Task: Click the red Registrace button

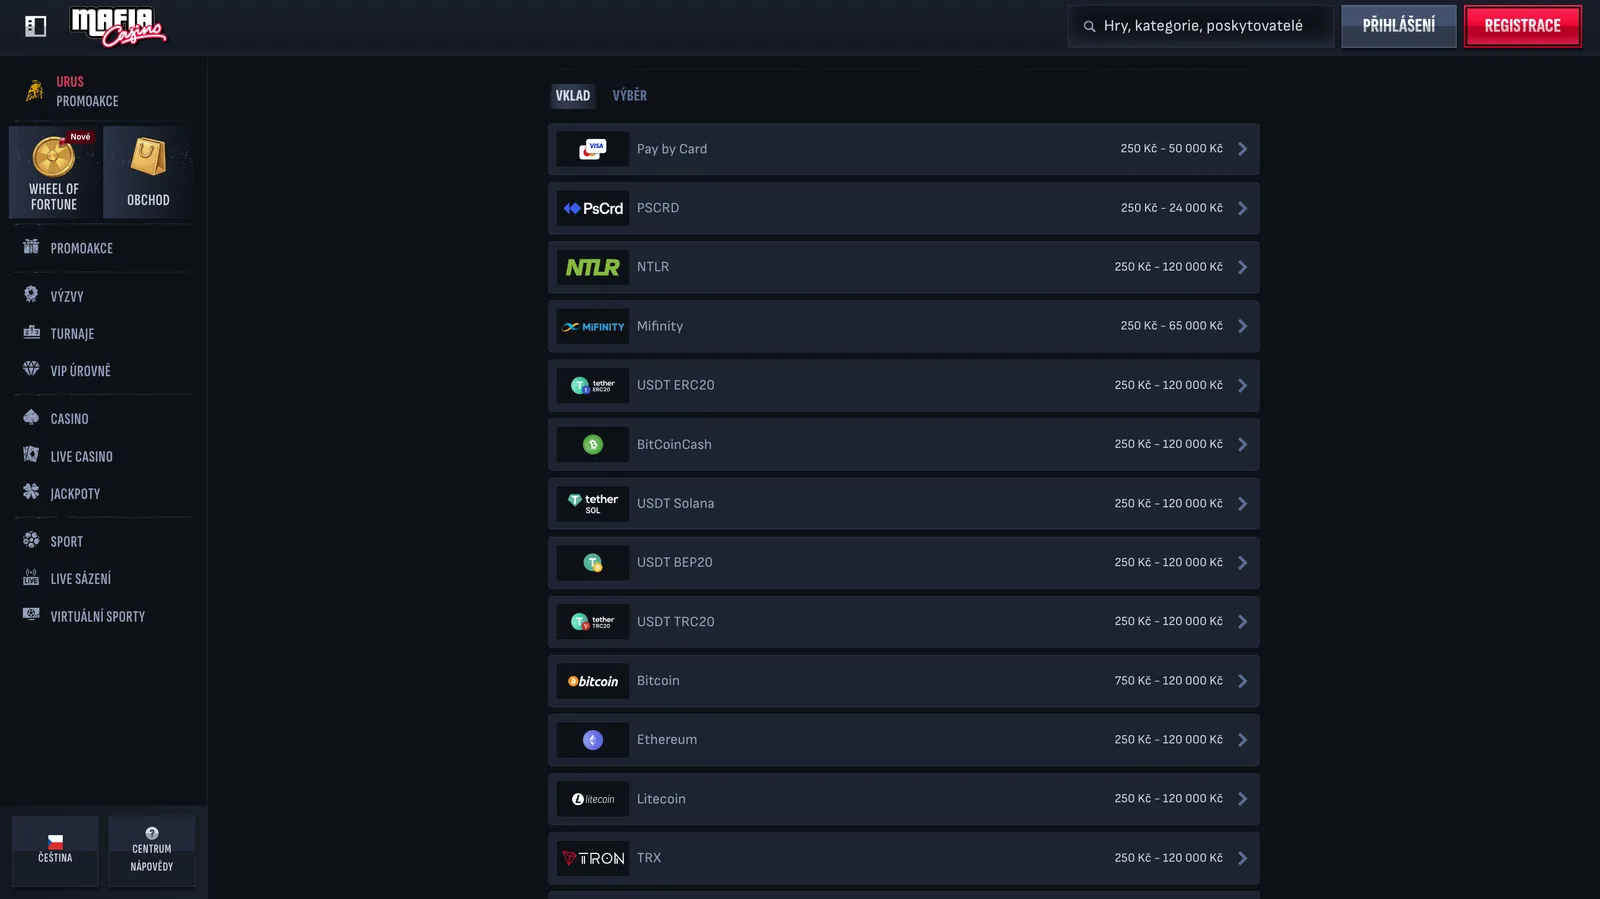Action: click(x=1522, y=26)
